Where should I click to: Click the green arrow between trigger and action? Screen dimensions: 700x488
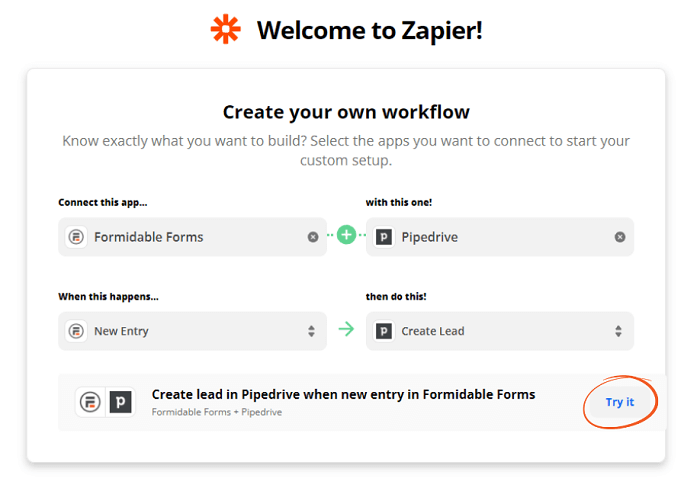pyautogui.click(x=346, y=329)
